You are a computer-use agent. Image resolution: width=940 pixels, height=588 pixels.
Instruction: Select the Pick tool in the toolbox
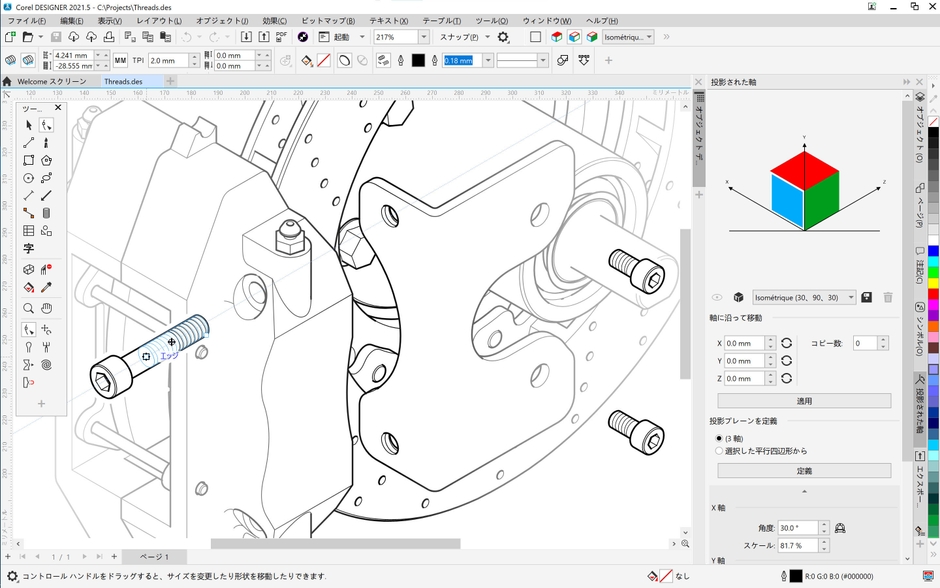click(28, 125)
